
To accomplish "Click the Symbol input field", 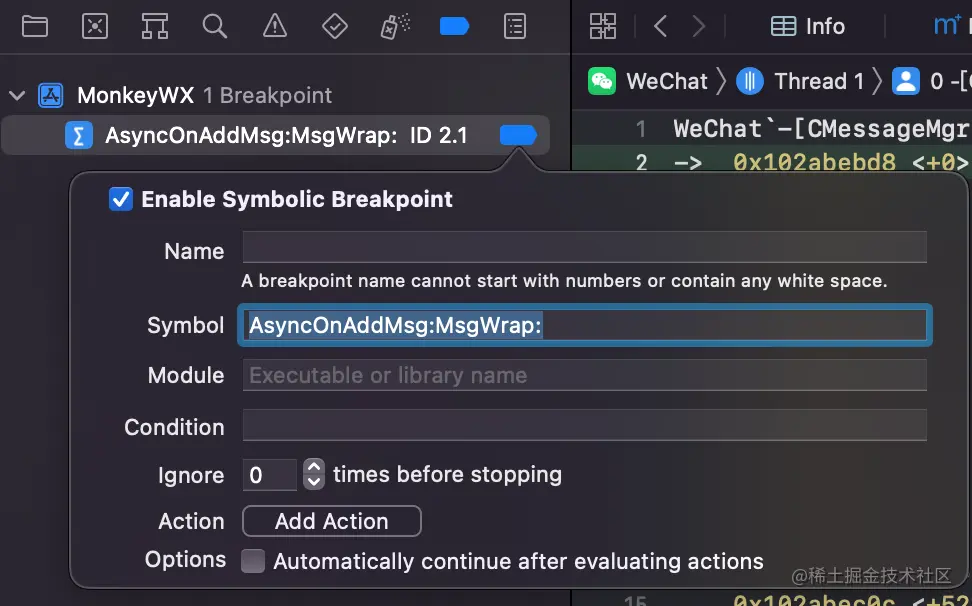I will tap(585, 325).
